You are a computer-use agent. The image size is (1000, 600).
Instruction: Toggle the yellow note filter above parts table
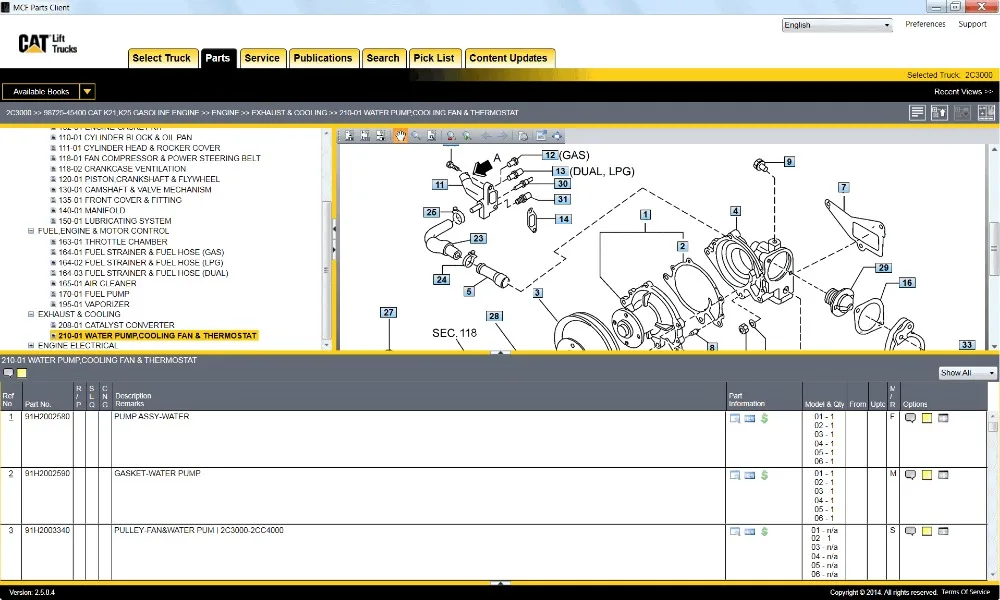[x=22, y=373]
